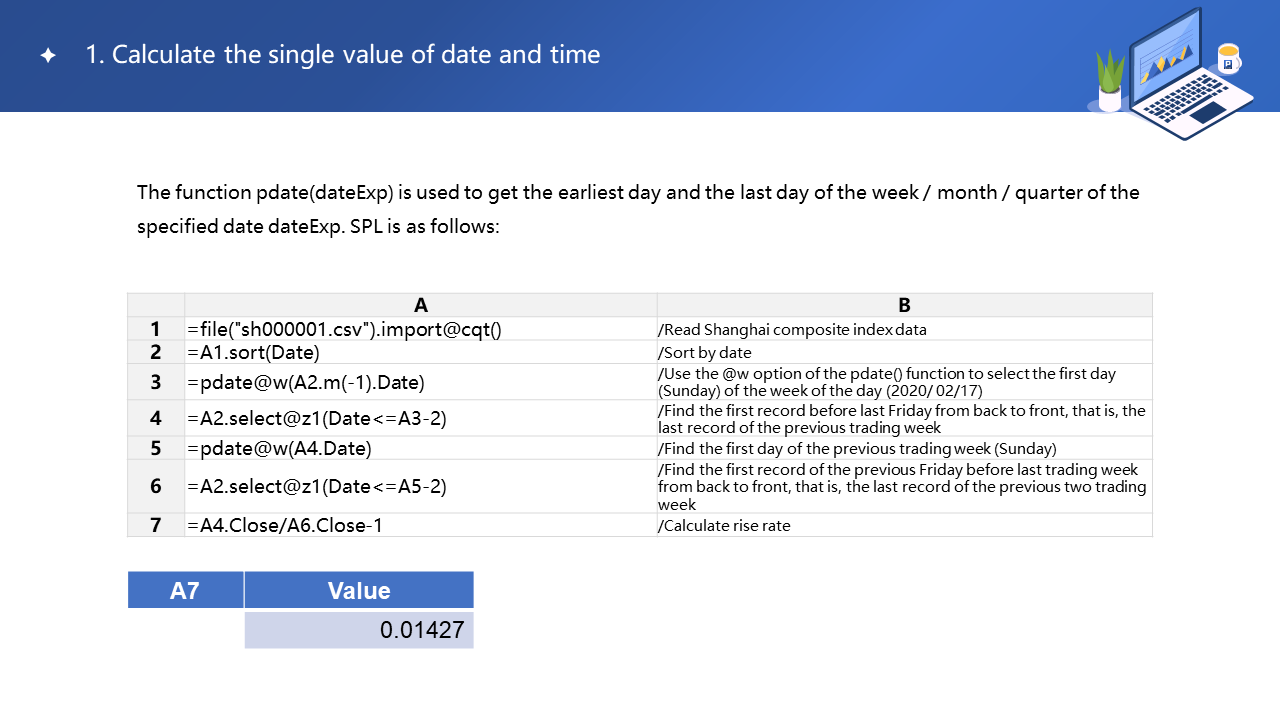Click the potted plant illustration
The height and width of the screenshot is (720, 1280).
[x=1110, y=82]
